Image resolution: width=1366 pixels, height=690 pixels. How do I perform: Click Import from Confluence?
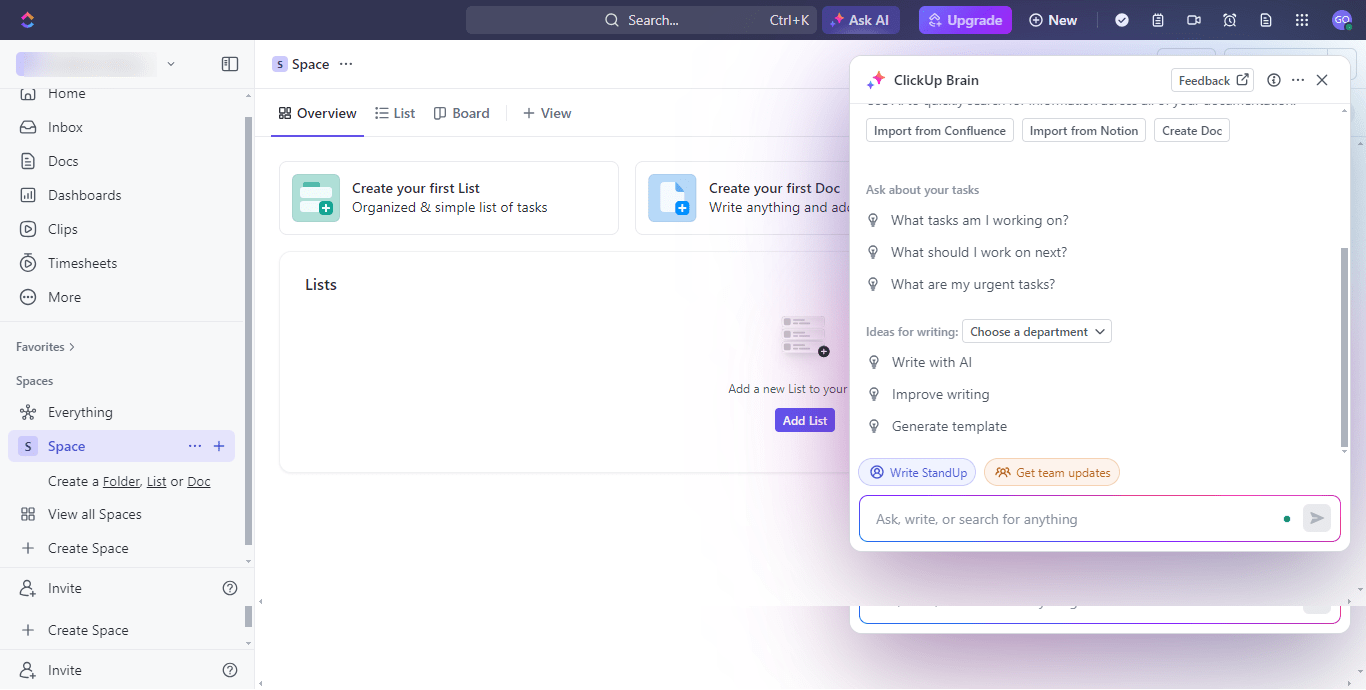click(940, 130)
